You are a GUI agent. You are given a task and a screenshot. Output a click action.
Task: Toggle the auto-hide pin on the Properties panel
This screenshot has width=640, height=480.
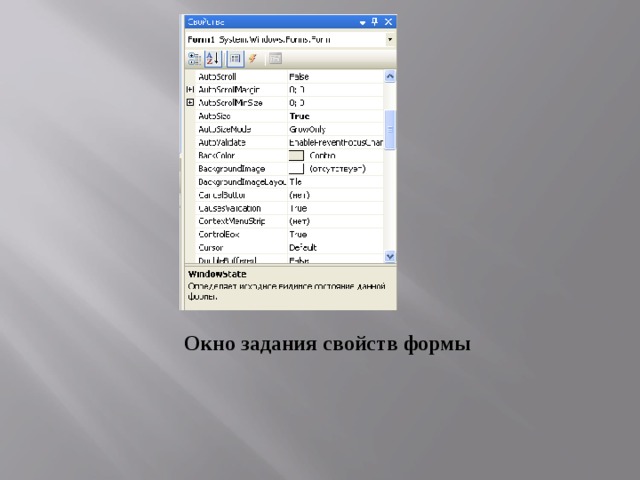coord(375,22)
